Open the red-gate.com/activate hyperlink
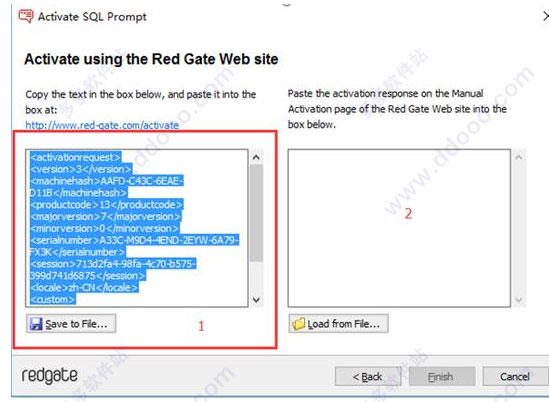The width and height of the screenshot is (549, 402). click(102, 125)
